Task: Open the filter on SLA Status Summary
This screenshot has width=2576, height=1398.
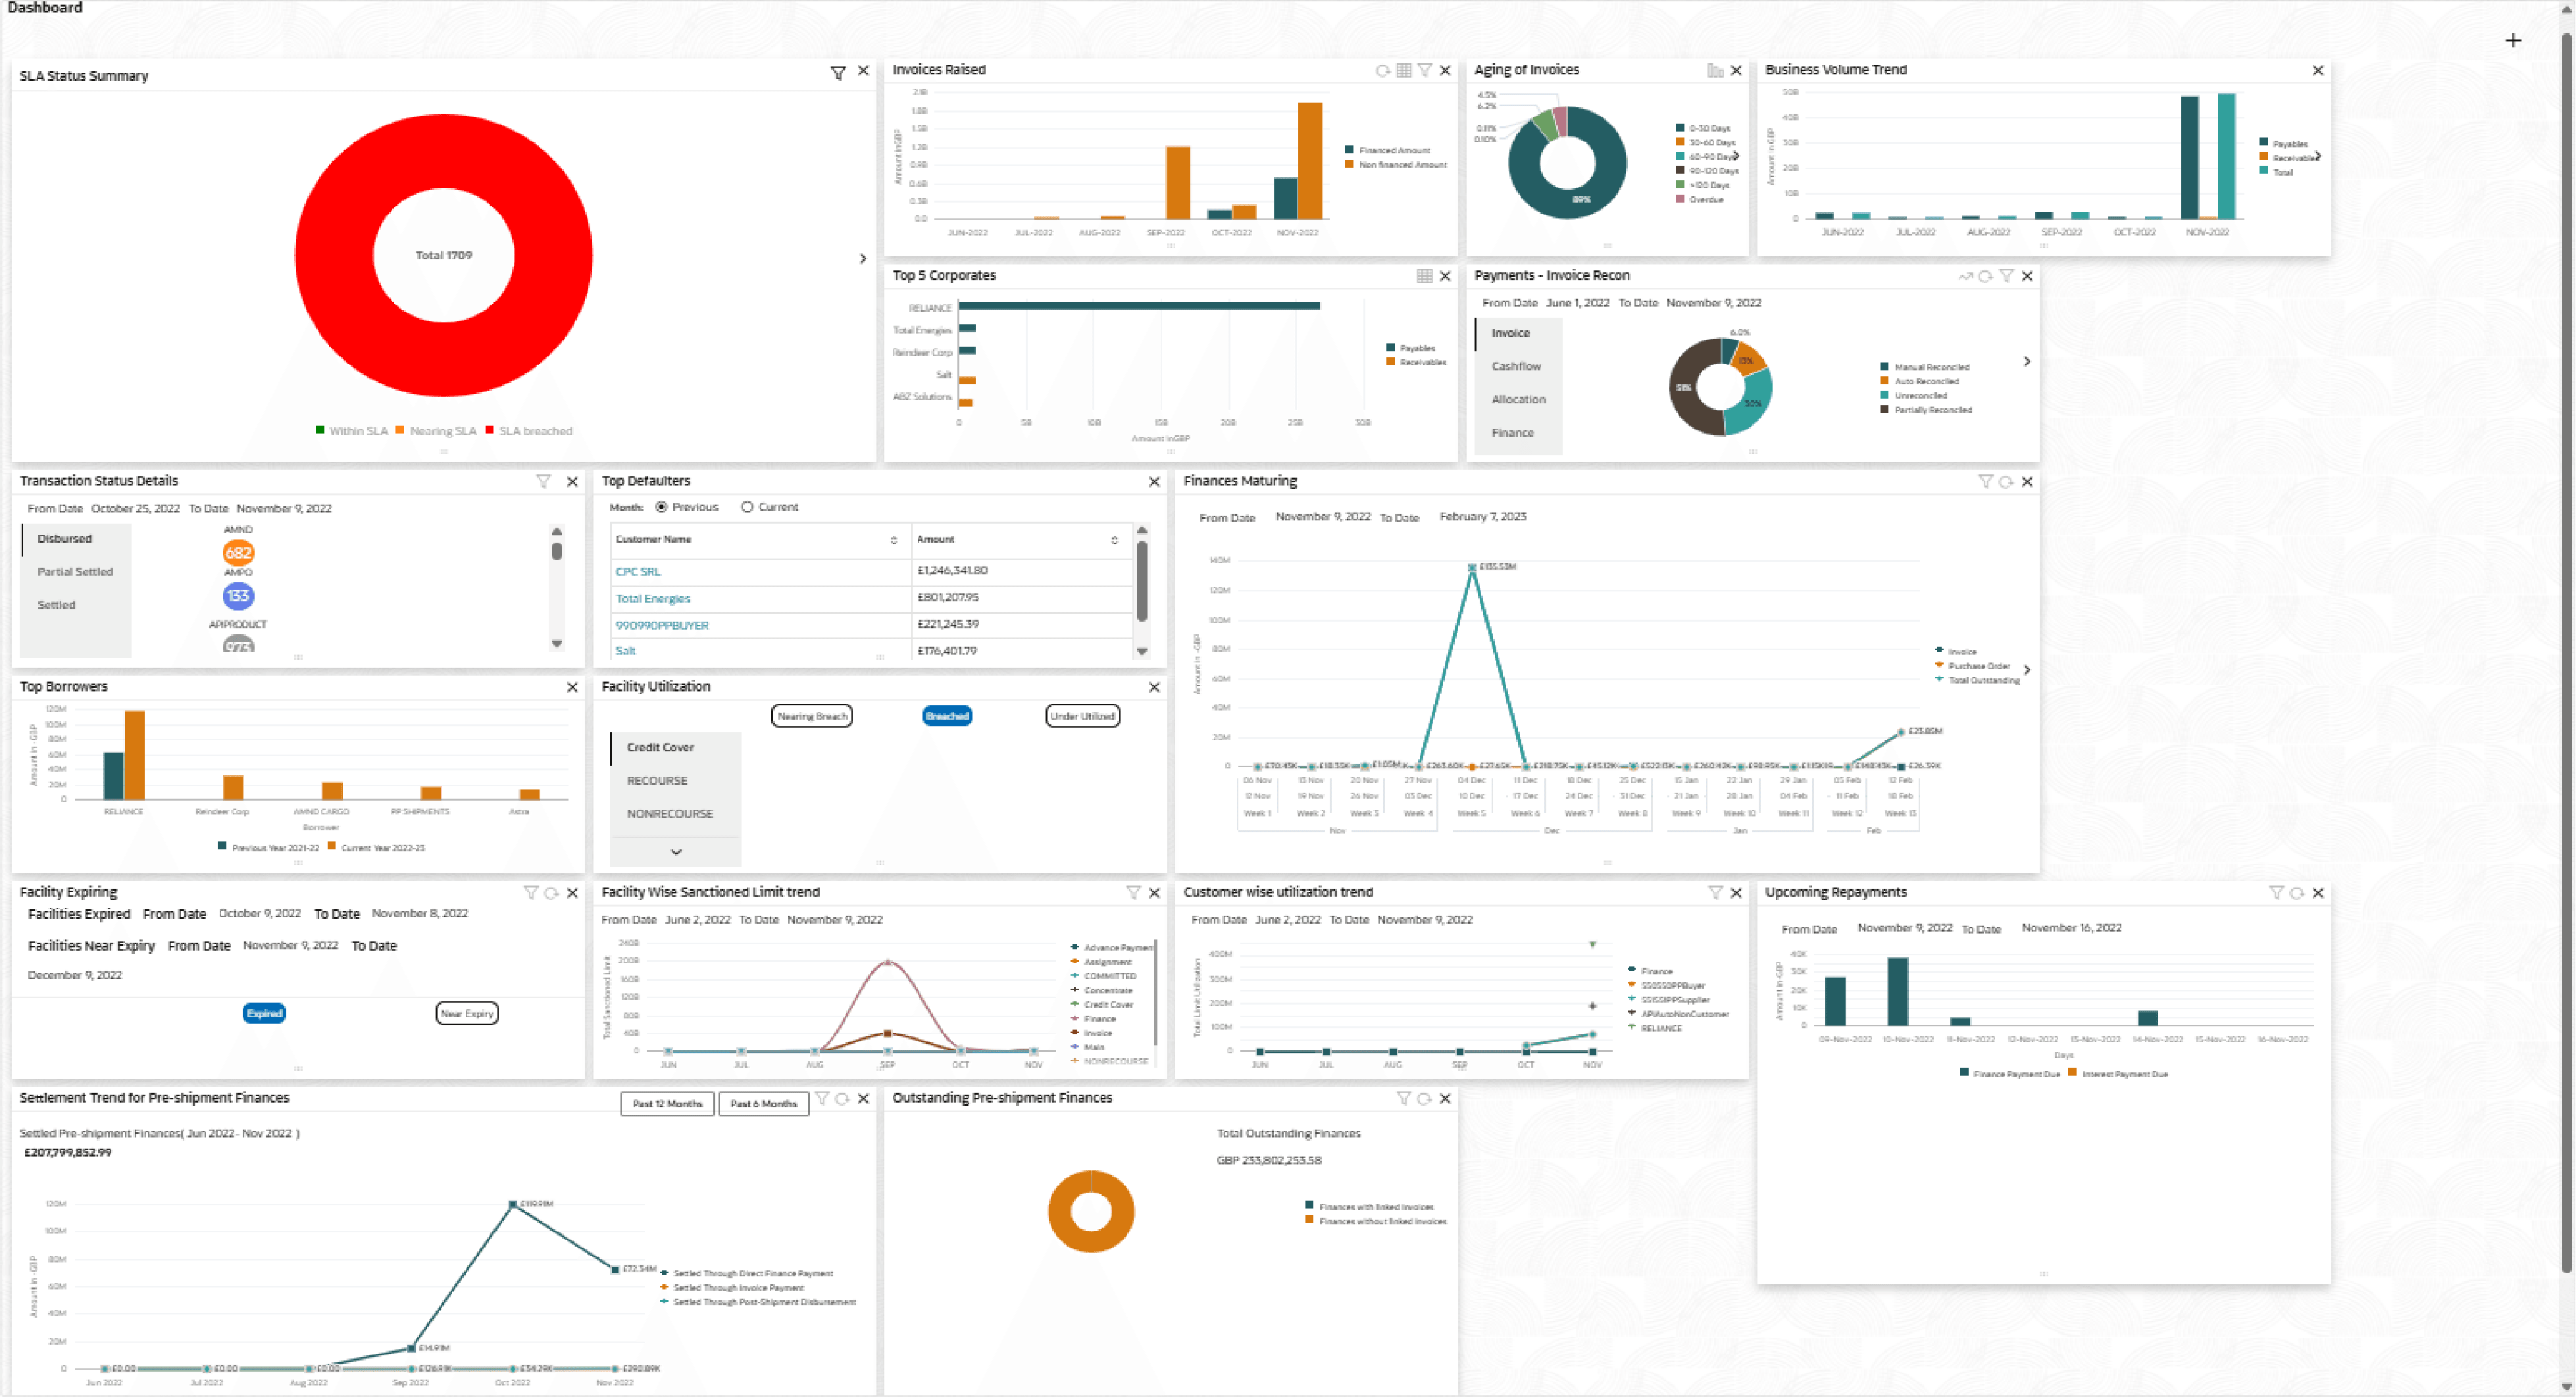Action: pyautogui.click(x=838, y=73)
